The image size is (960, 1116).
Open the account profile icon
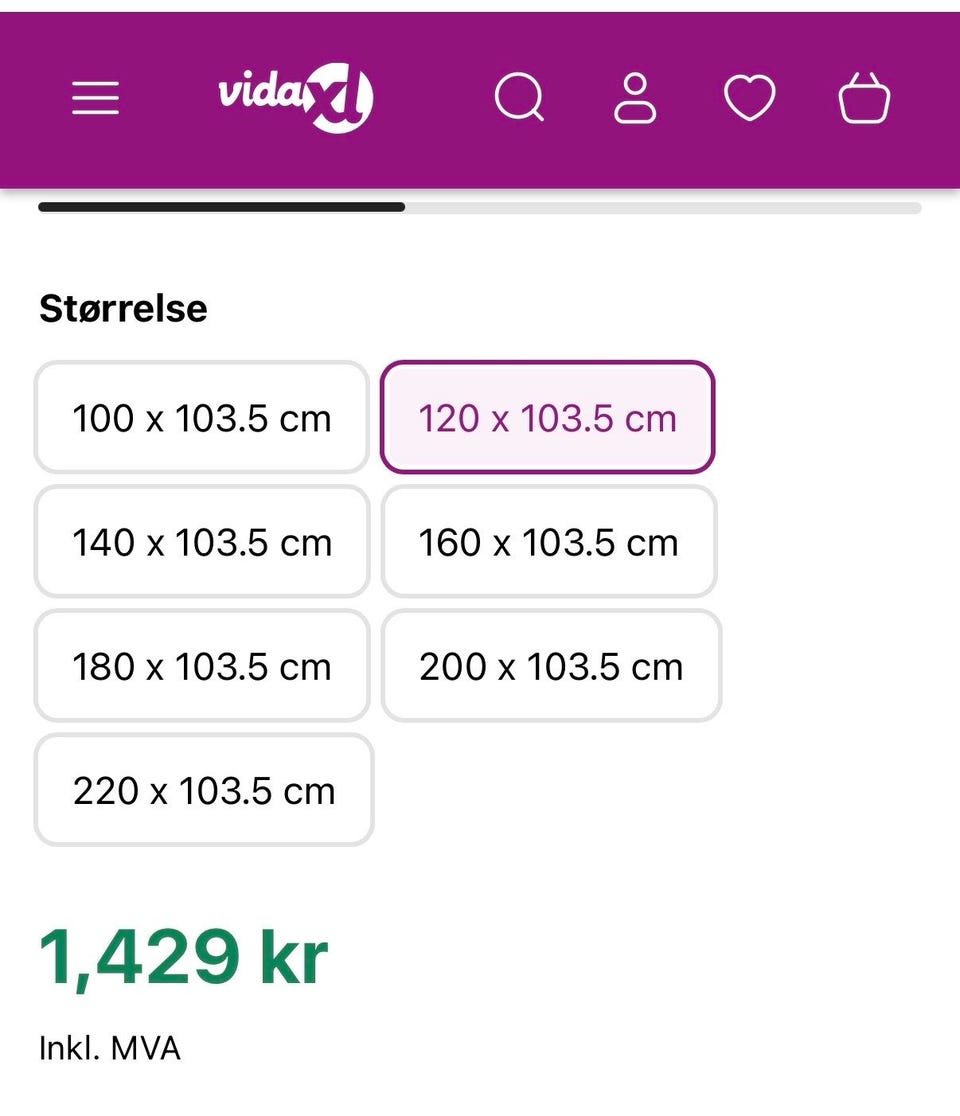635,98
